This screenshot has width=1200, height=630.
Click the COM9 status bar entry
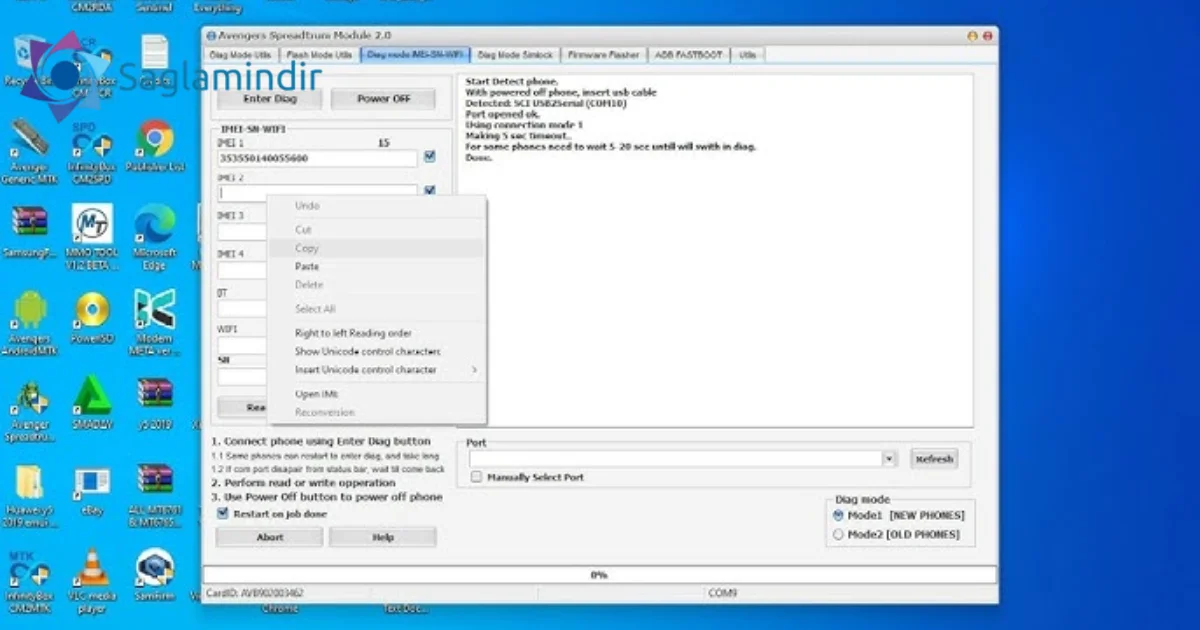pos(723,593)
